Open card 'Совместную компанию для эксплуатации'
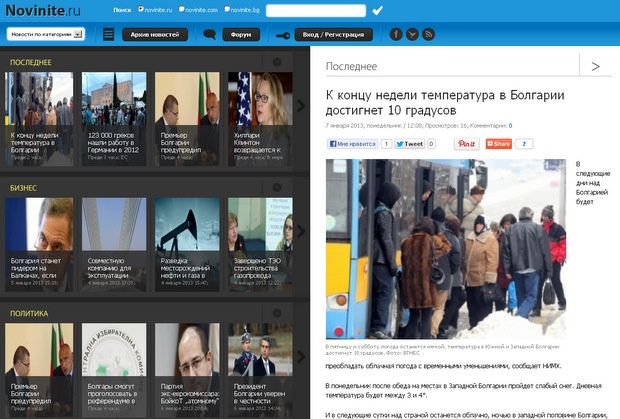This screenshot has width=620, height=419. (x=114, y=245)
